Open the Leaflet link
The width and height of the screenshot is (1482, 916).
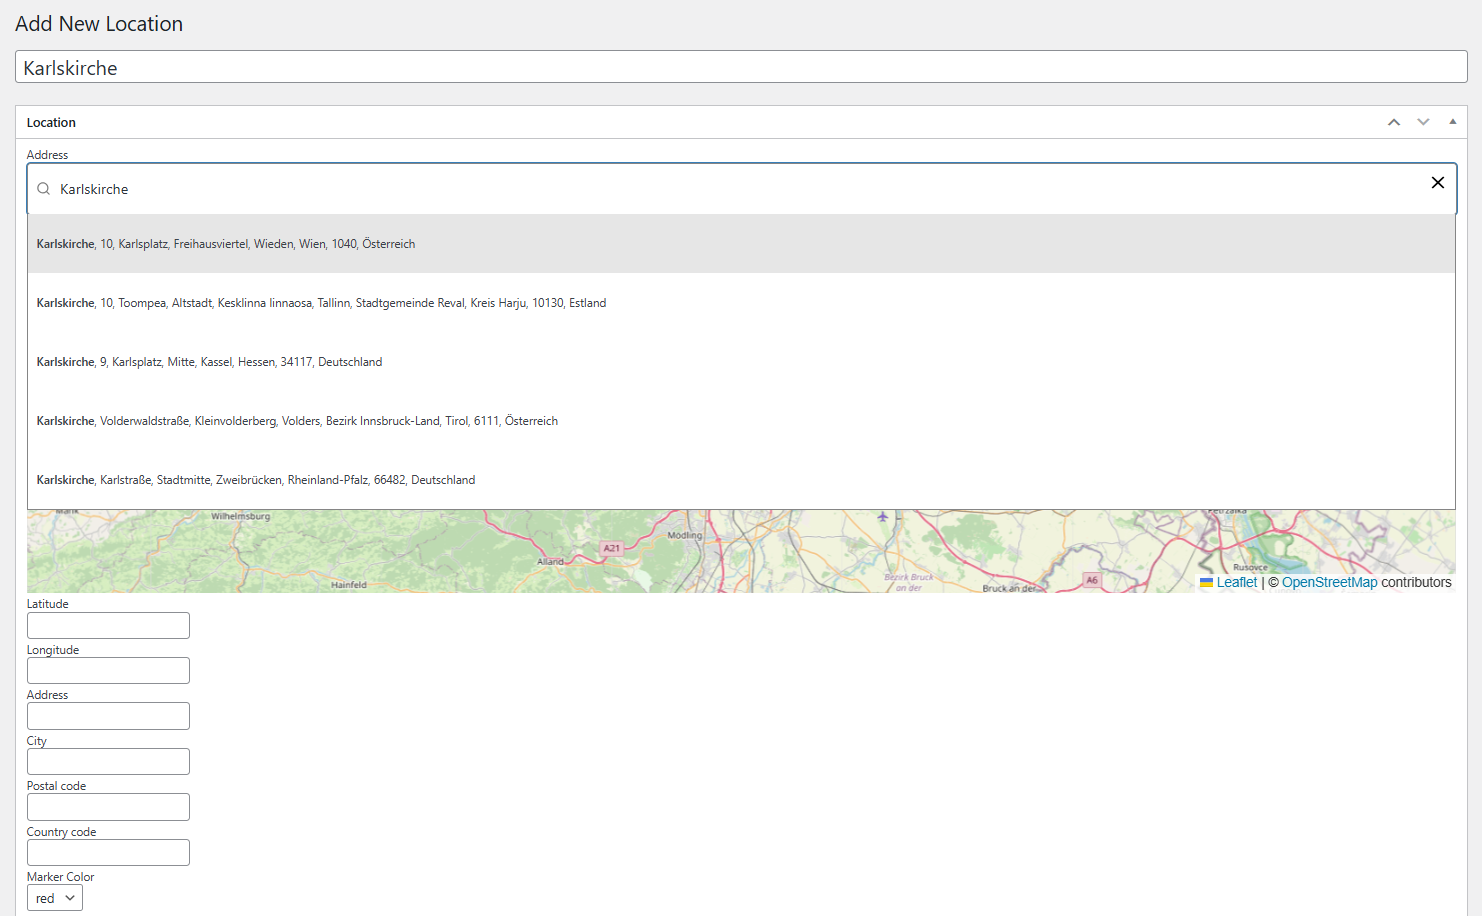[x=1236, y=582]
